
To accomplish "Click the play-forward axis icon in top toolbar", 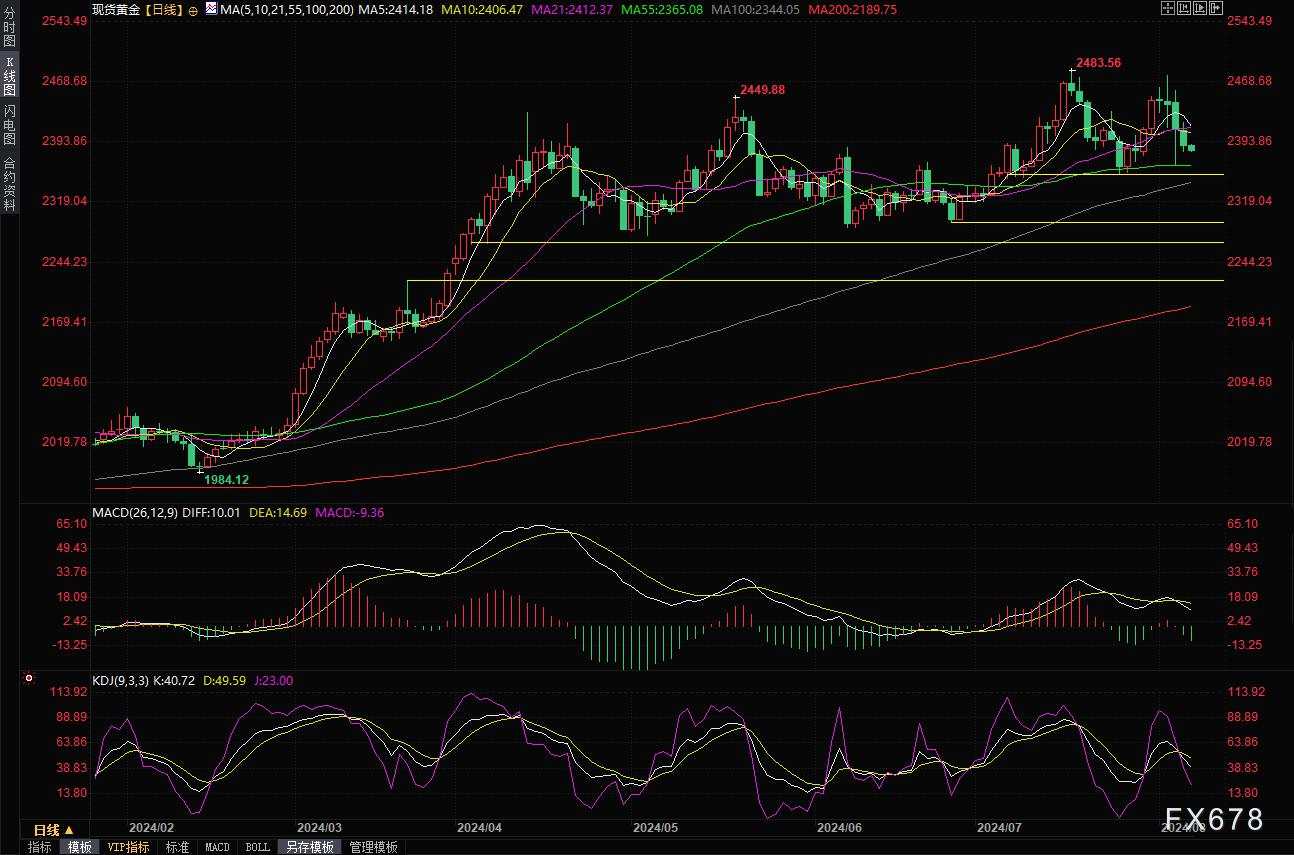I will (x=1200, y=8).
